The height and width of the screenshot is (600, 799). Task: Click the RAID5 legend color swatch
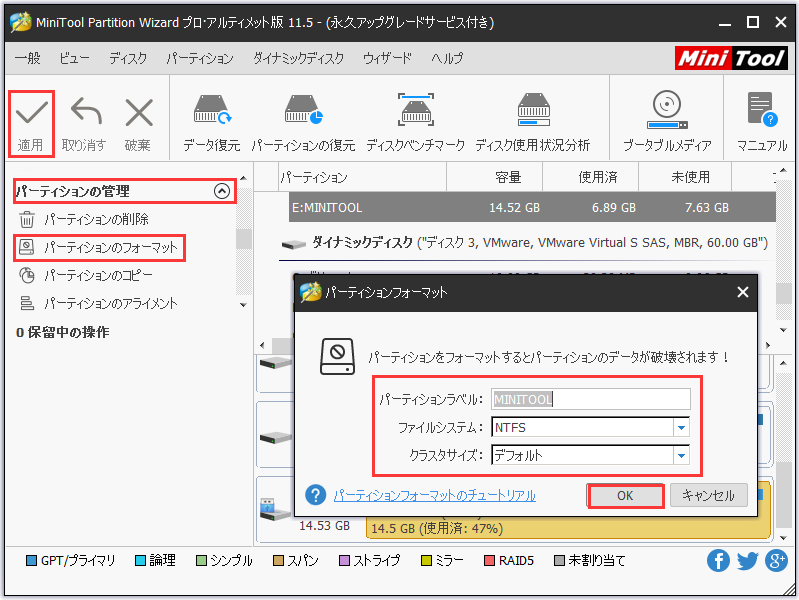tap(489, 561)
